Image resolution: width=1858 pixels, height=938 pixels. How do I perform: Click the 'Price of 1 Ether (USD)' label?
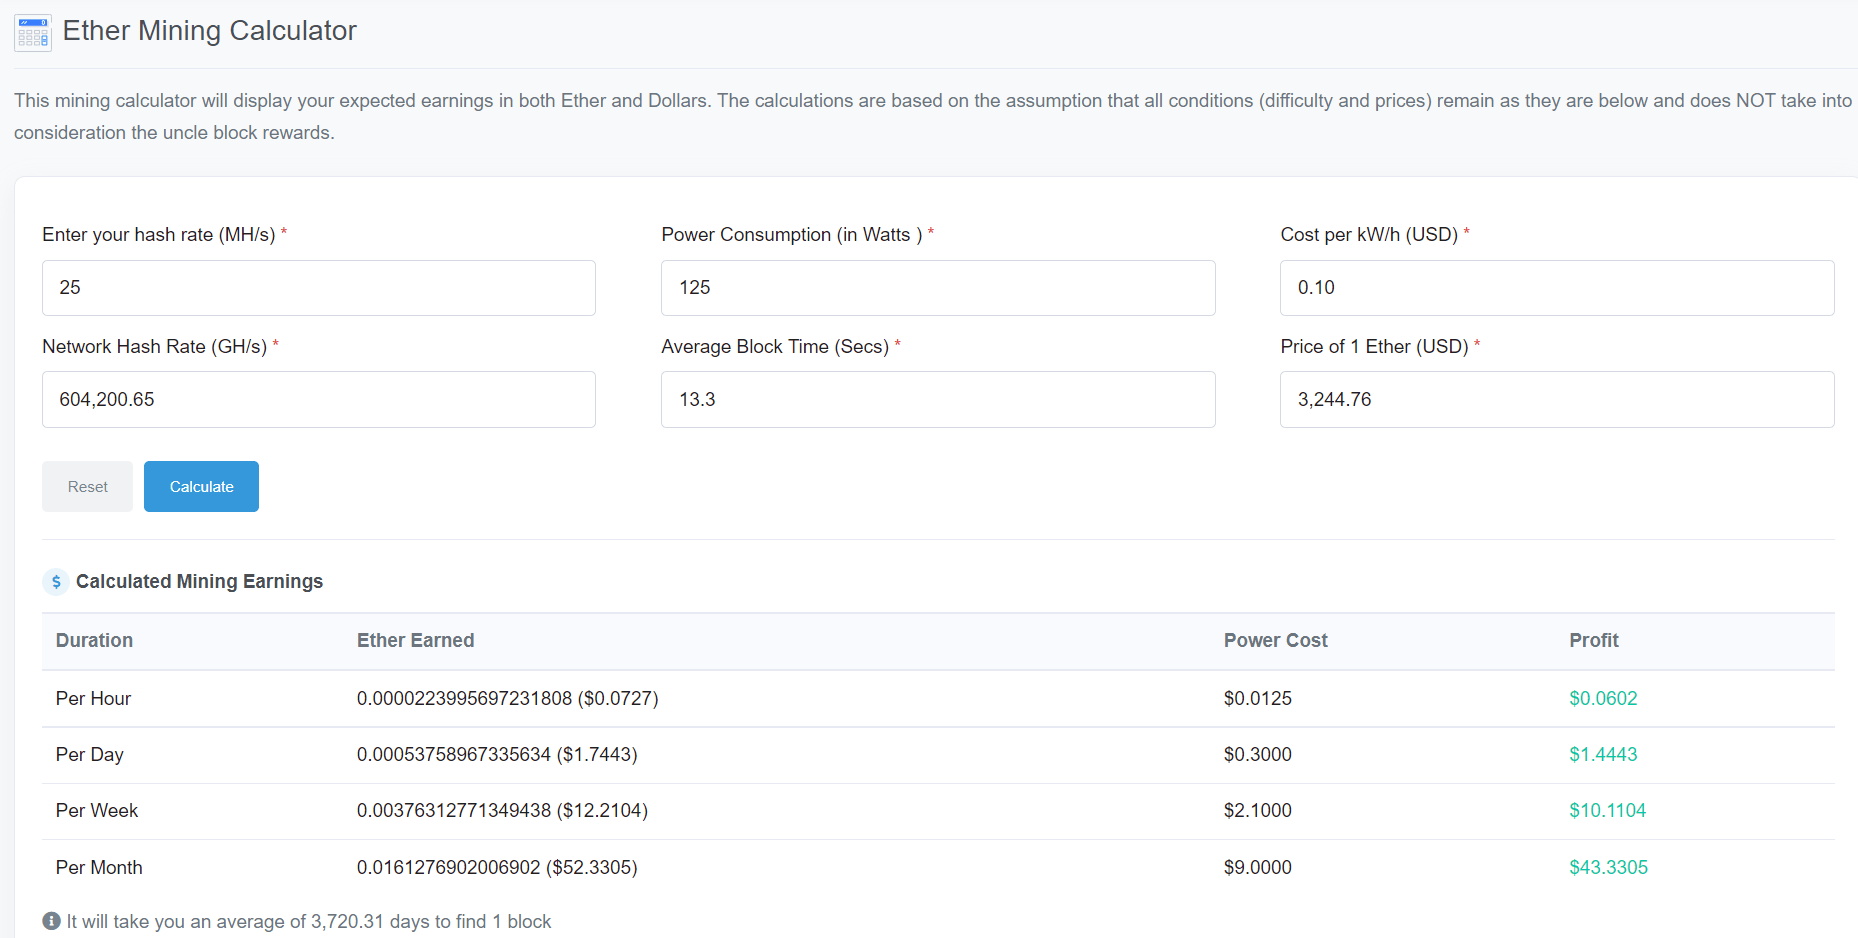1374,347
